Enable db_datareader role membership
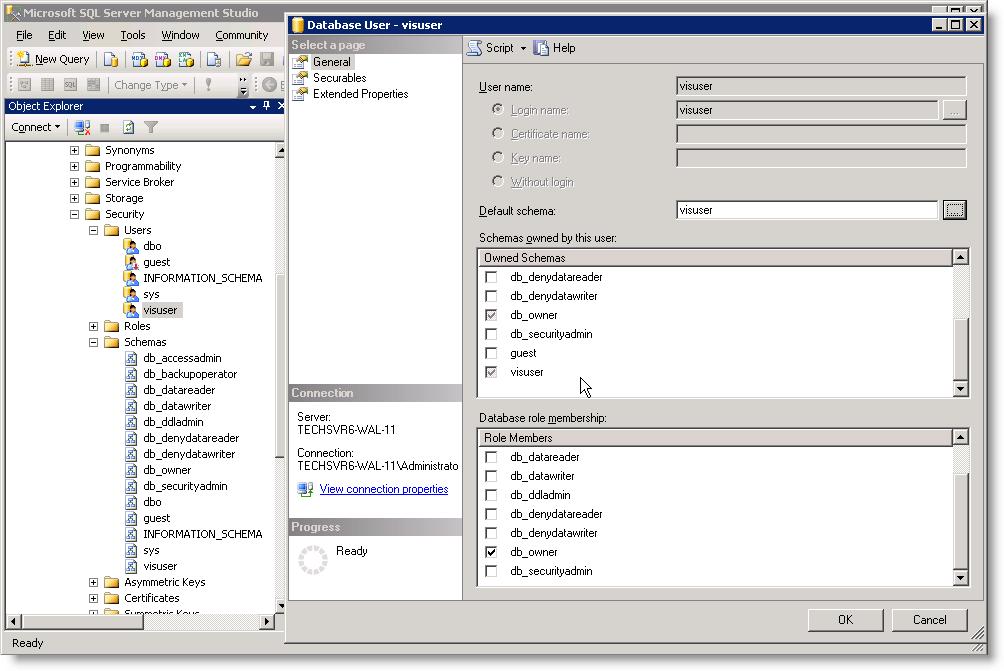Screen dimensions: 1004x671 point(491,457)
